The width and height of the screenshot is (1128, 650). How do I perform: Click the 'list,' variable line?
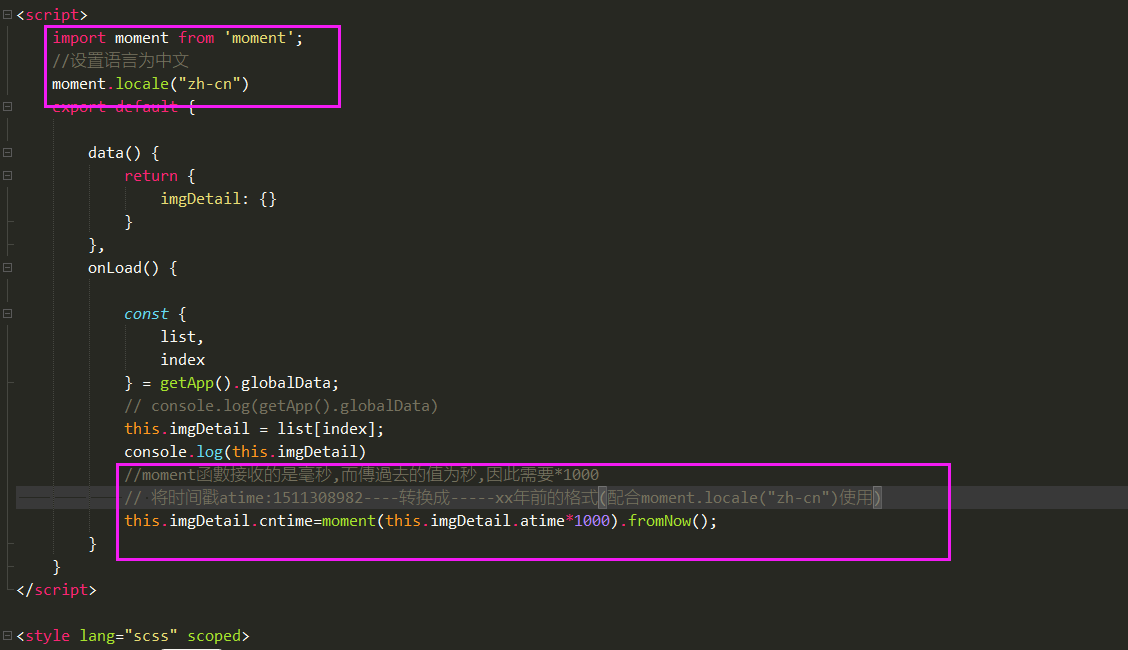pyautogui.click(x=182, y=337)
